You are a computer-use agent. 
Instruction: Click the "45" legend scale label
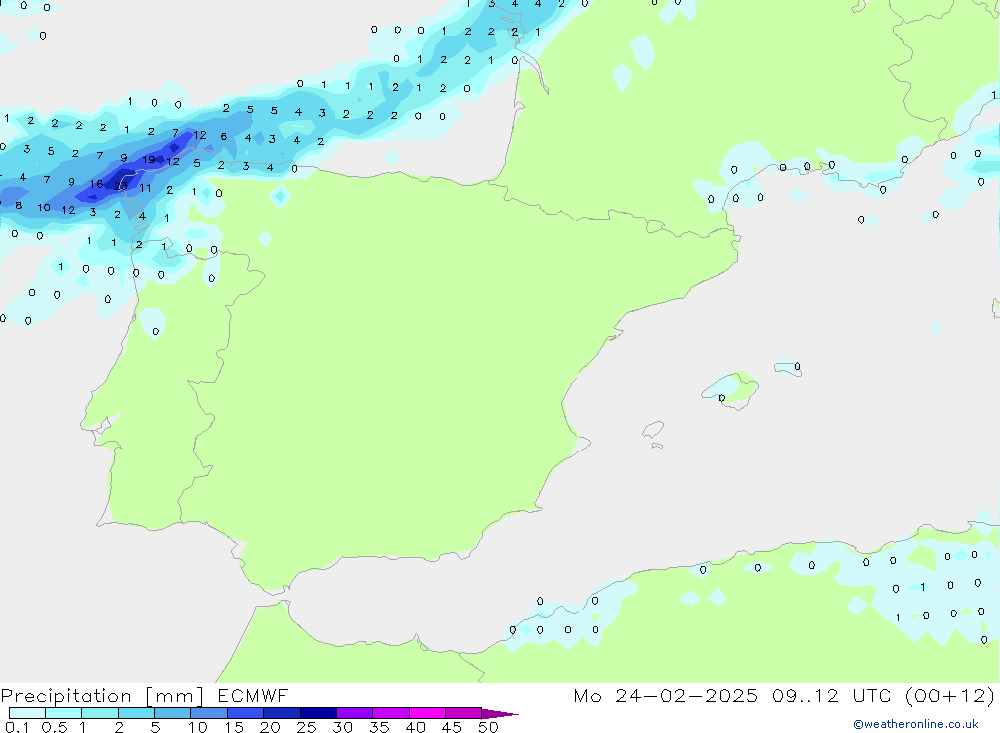click(x=452, y=727)
